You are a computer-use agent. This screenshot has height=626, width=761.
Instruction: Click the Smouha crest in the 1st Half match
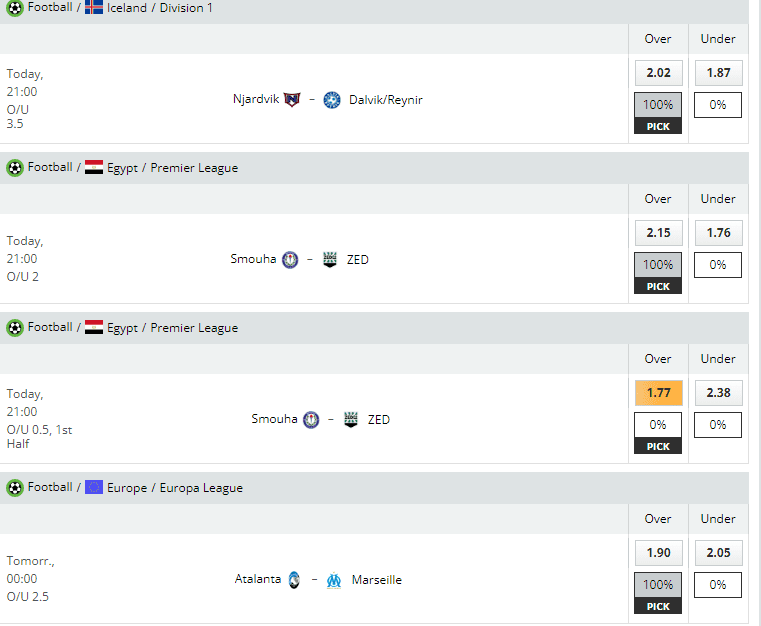tap(311, 420)
